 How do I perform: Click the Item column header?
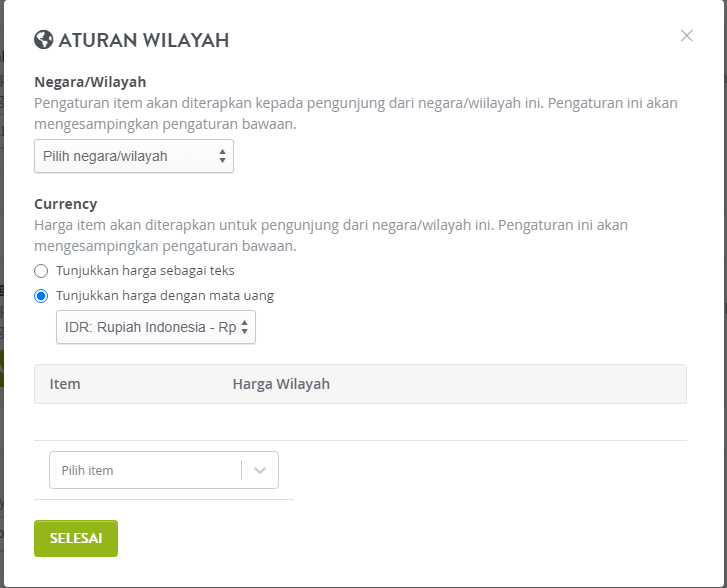[65, 384]
